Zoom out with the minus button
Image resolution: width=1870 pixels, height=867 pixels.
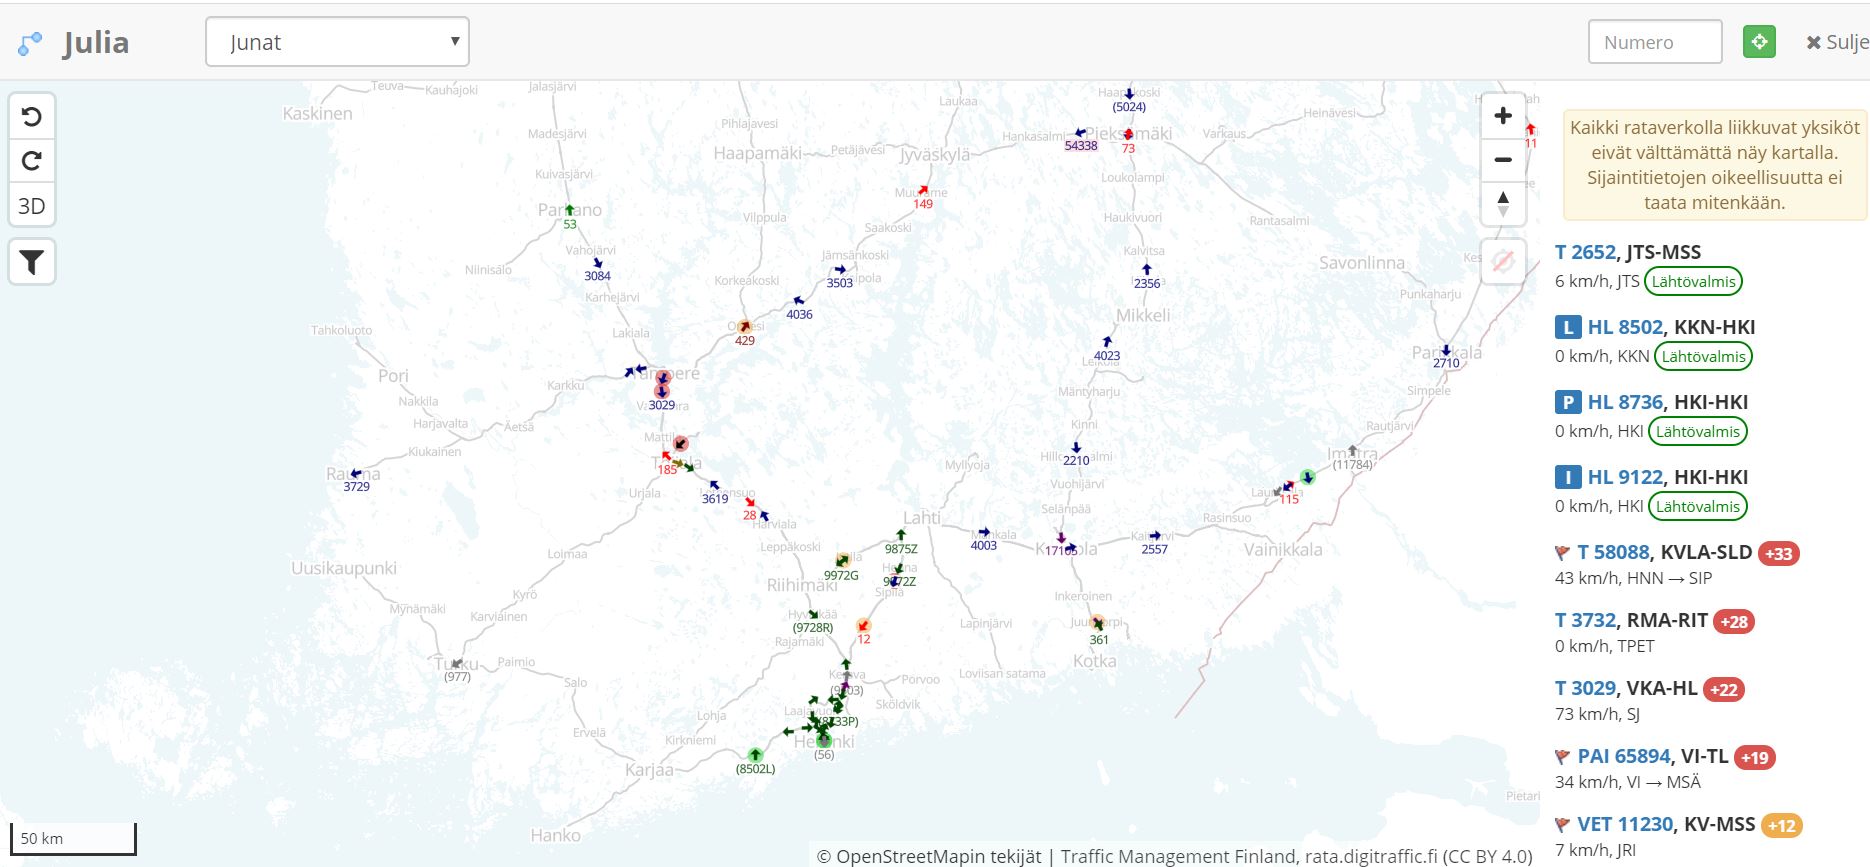1502,160
